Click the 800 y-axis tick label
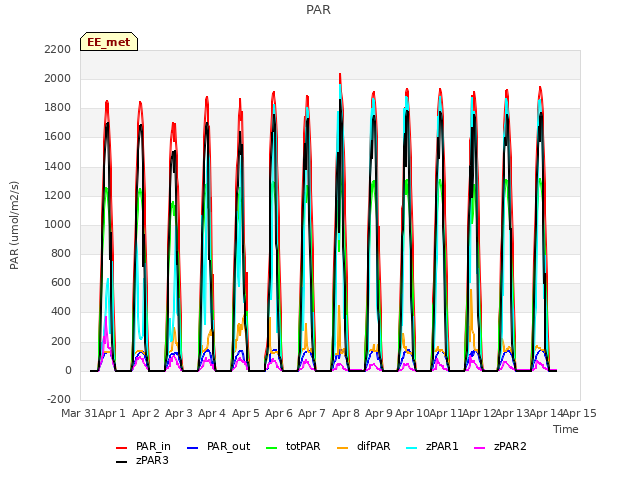 pyautogui.click(x=61, y=253)
